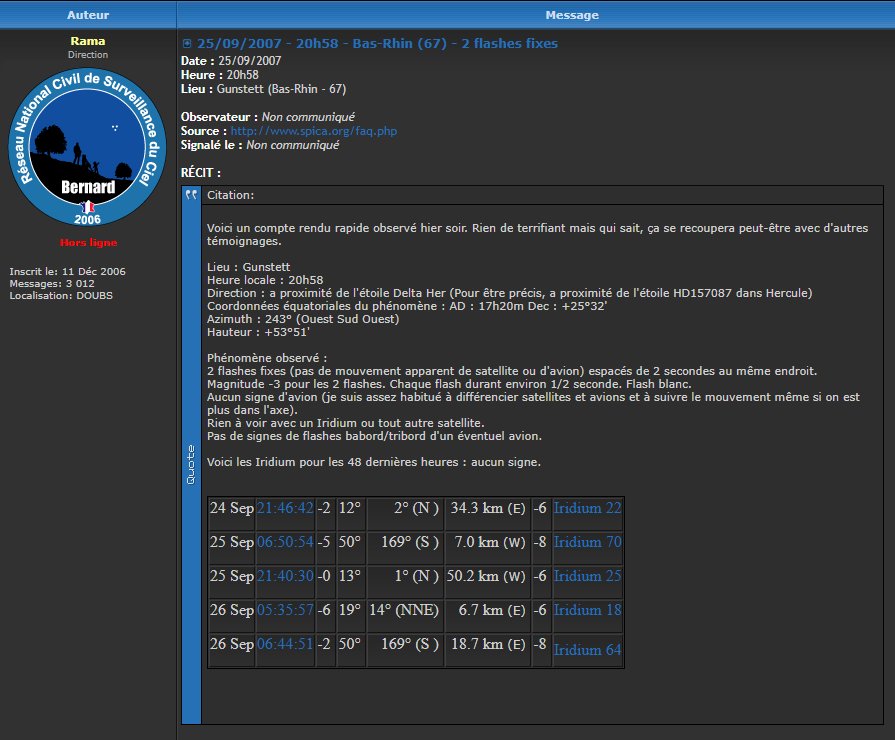Open the spica.org faq.php source link
Screen dimensions: 895x740
[314, 131]
